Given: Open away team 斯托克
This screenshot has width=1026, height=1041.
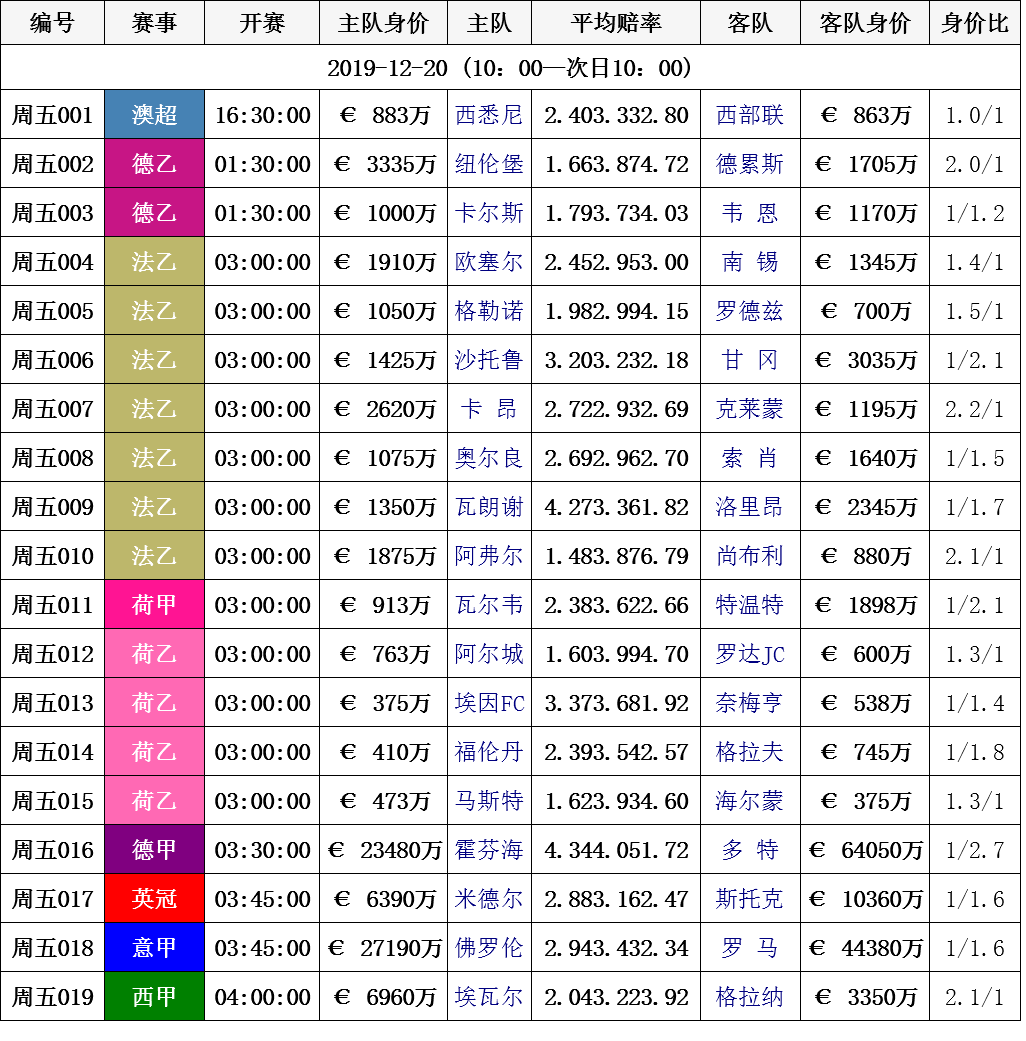Looking at the screenshot, I should (x=750, y=899).
